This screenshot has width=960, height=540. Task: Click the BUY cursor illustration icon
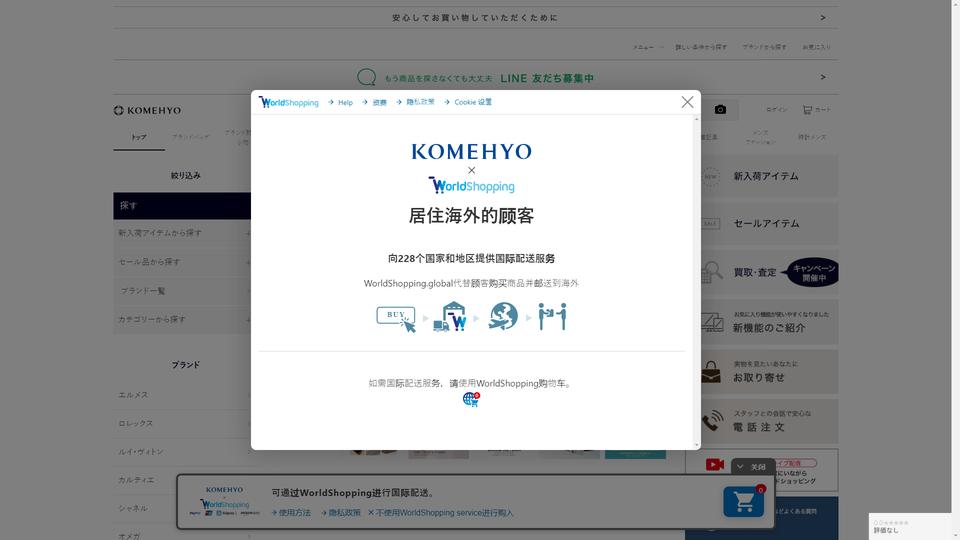396,318
